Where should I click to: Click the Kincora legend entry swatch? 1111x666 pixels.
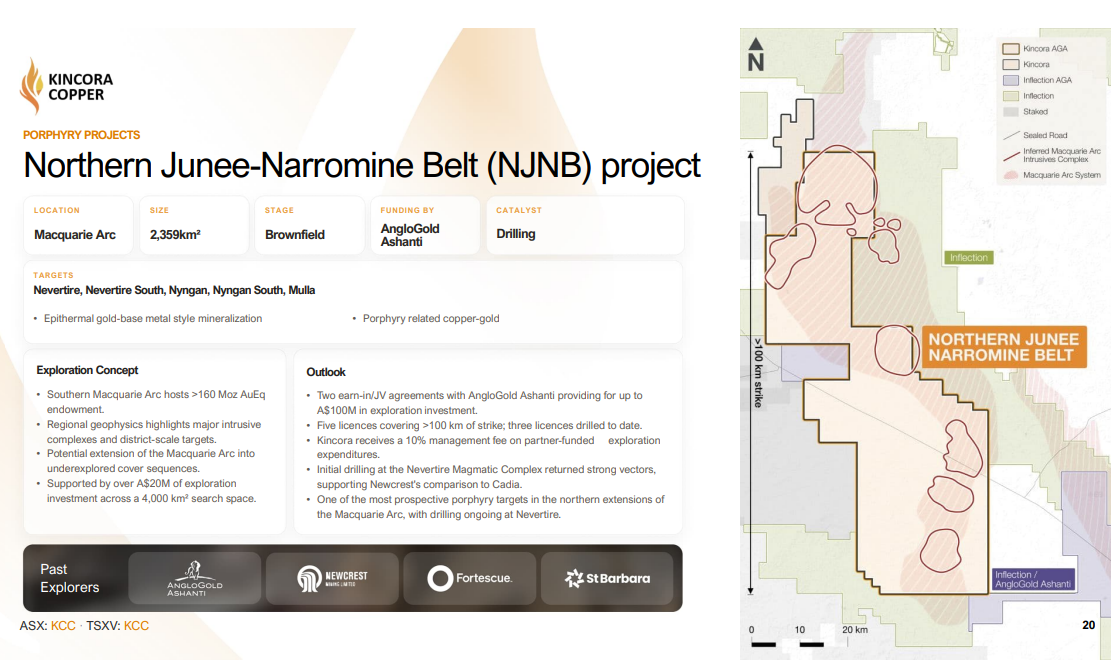coord(1010,64)
